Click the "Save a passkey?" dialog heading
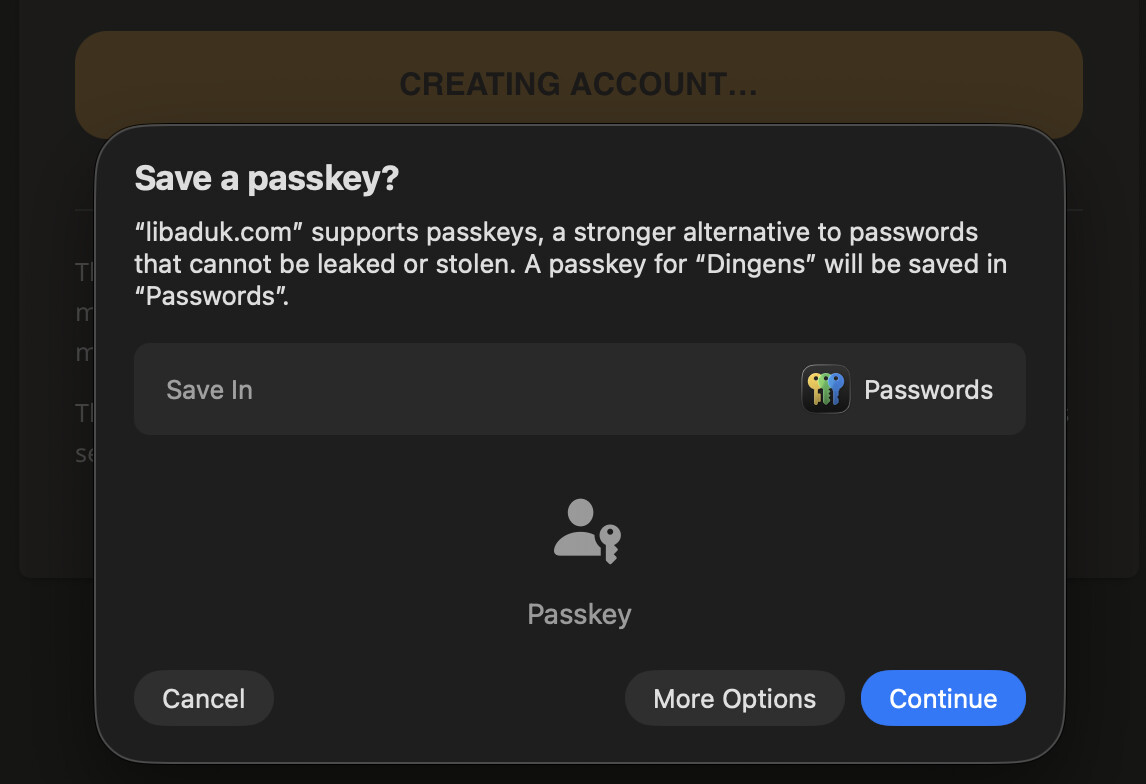This screenshot has height=784, width=1146. pyautogui.click(x=267, y=178)
